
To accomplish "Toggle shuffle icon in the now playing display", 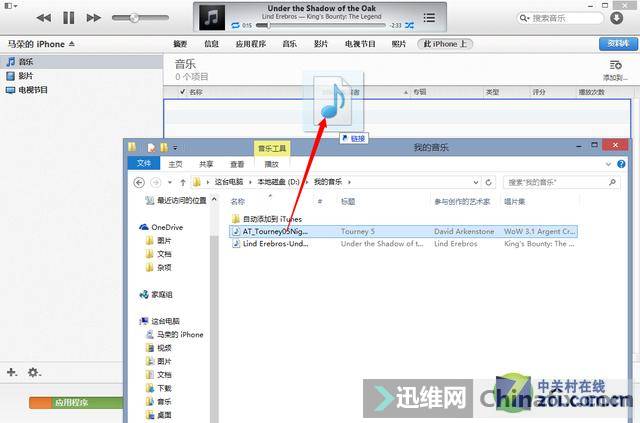I will (x=409, y=25).
